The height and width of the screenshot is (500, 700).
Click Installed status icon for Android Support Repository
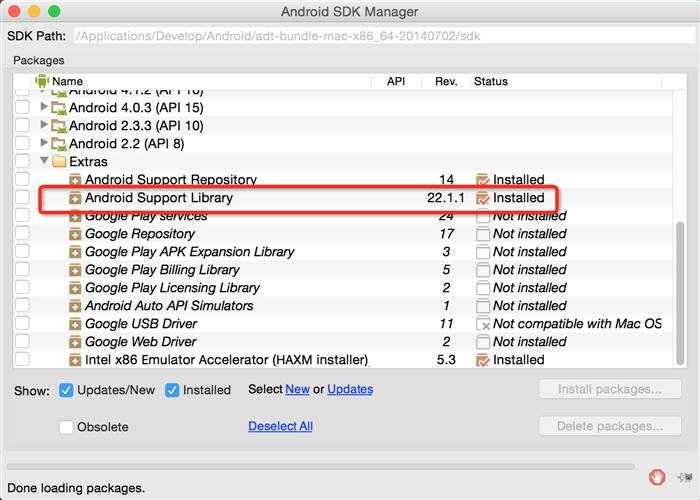point(483,179)
